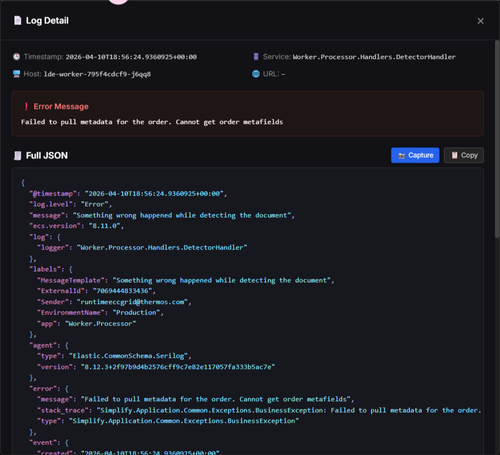The image size is (500, 455).
Task: Click the "stack_trace" JSON line
Action: (259, 410)
